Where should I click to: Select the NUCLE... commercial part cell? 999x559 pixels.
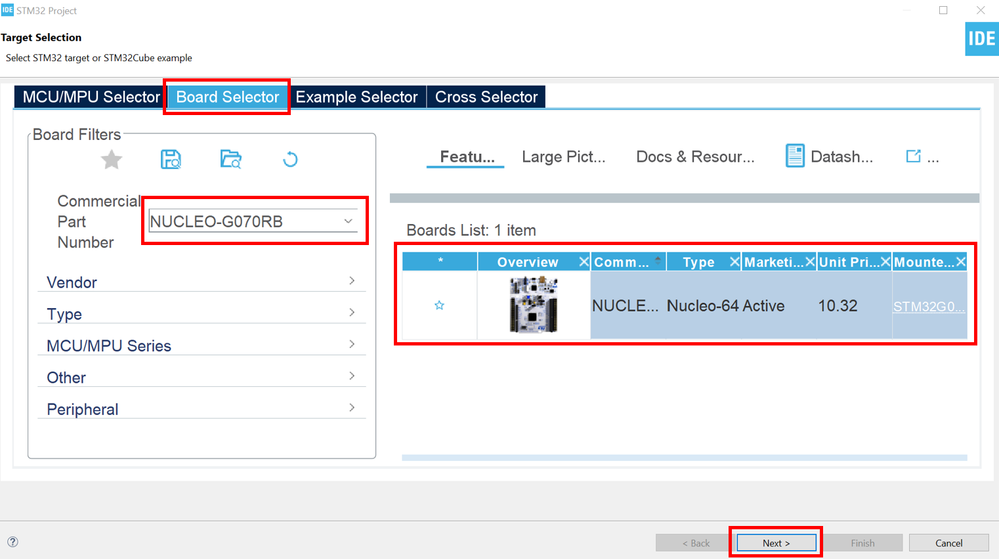tap(628, 305)
